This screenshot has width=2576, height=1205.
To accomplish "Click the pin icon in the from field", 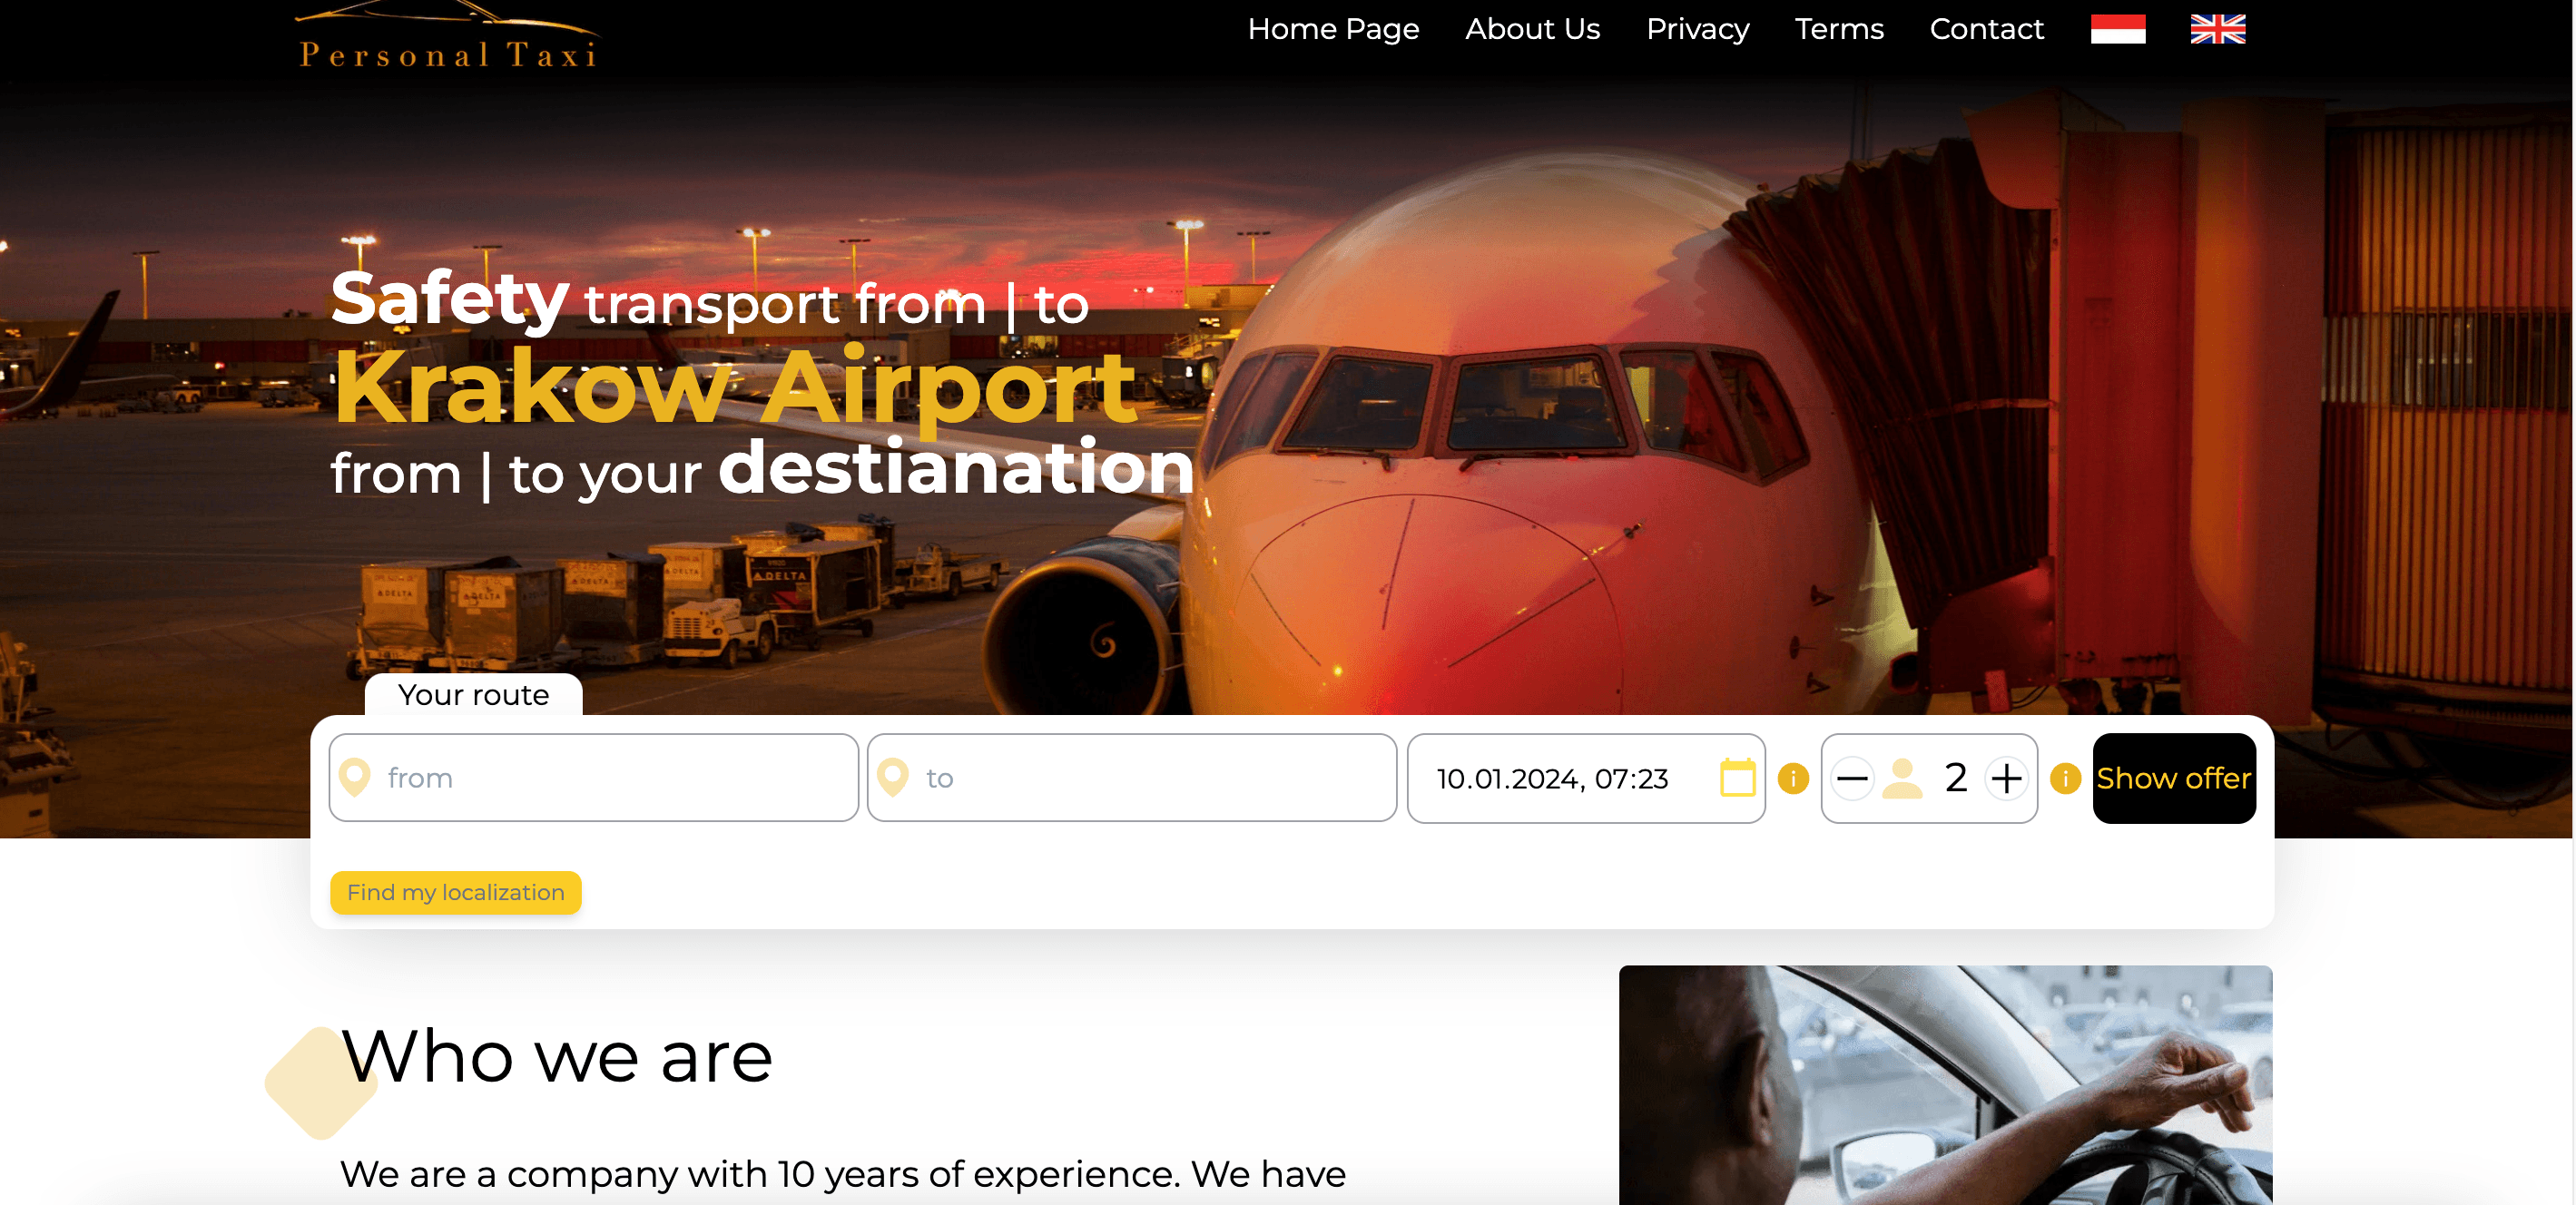I will coord(355,777).
